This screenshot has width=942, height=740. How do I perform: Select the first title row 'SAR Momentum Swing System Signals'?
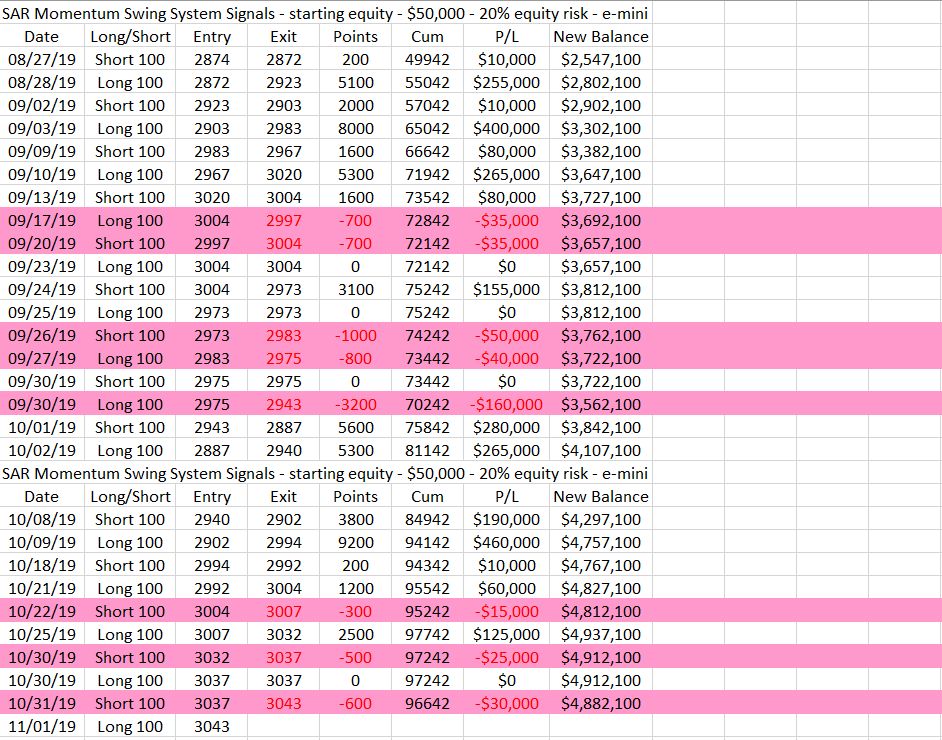tap(325, 14)
